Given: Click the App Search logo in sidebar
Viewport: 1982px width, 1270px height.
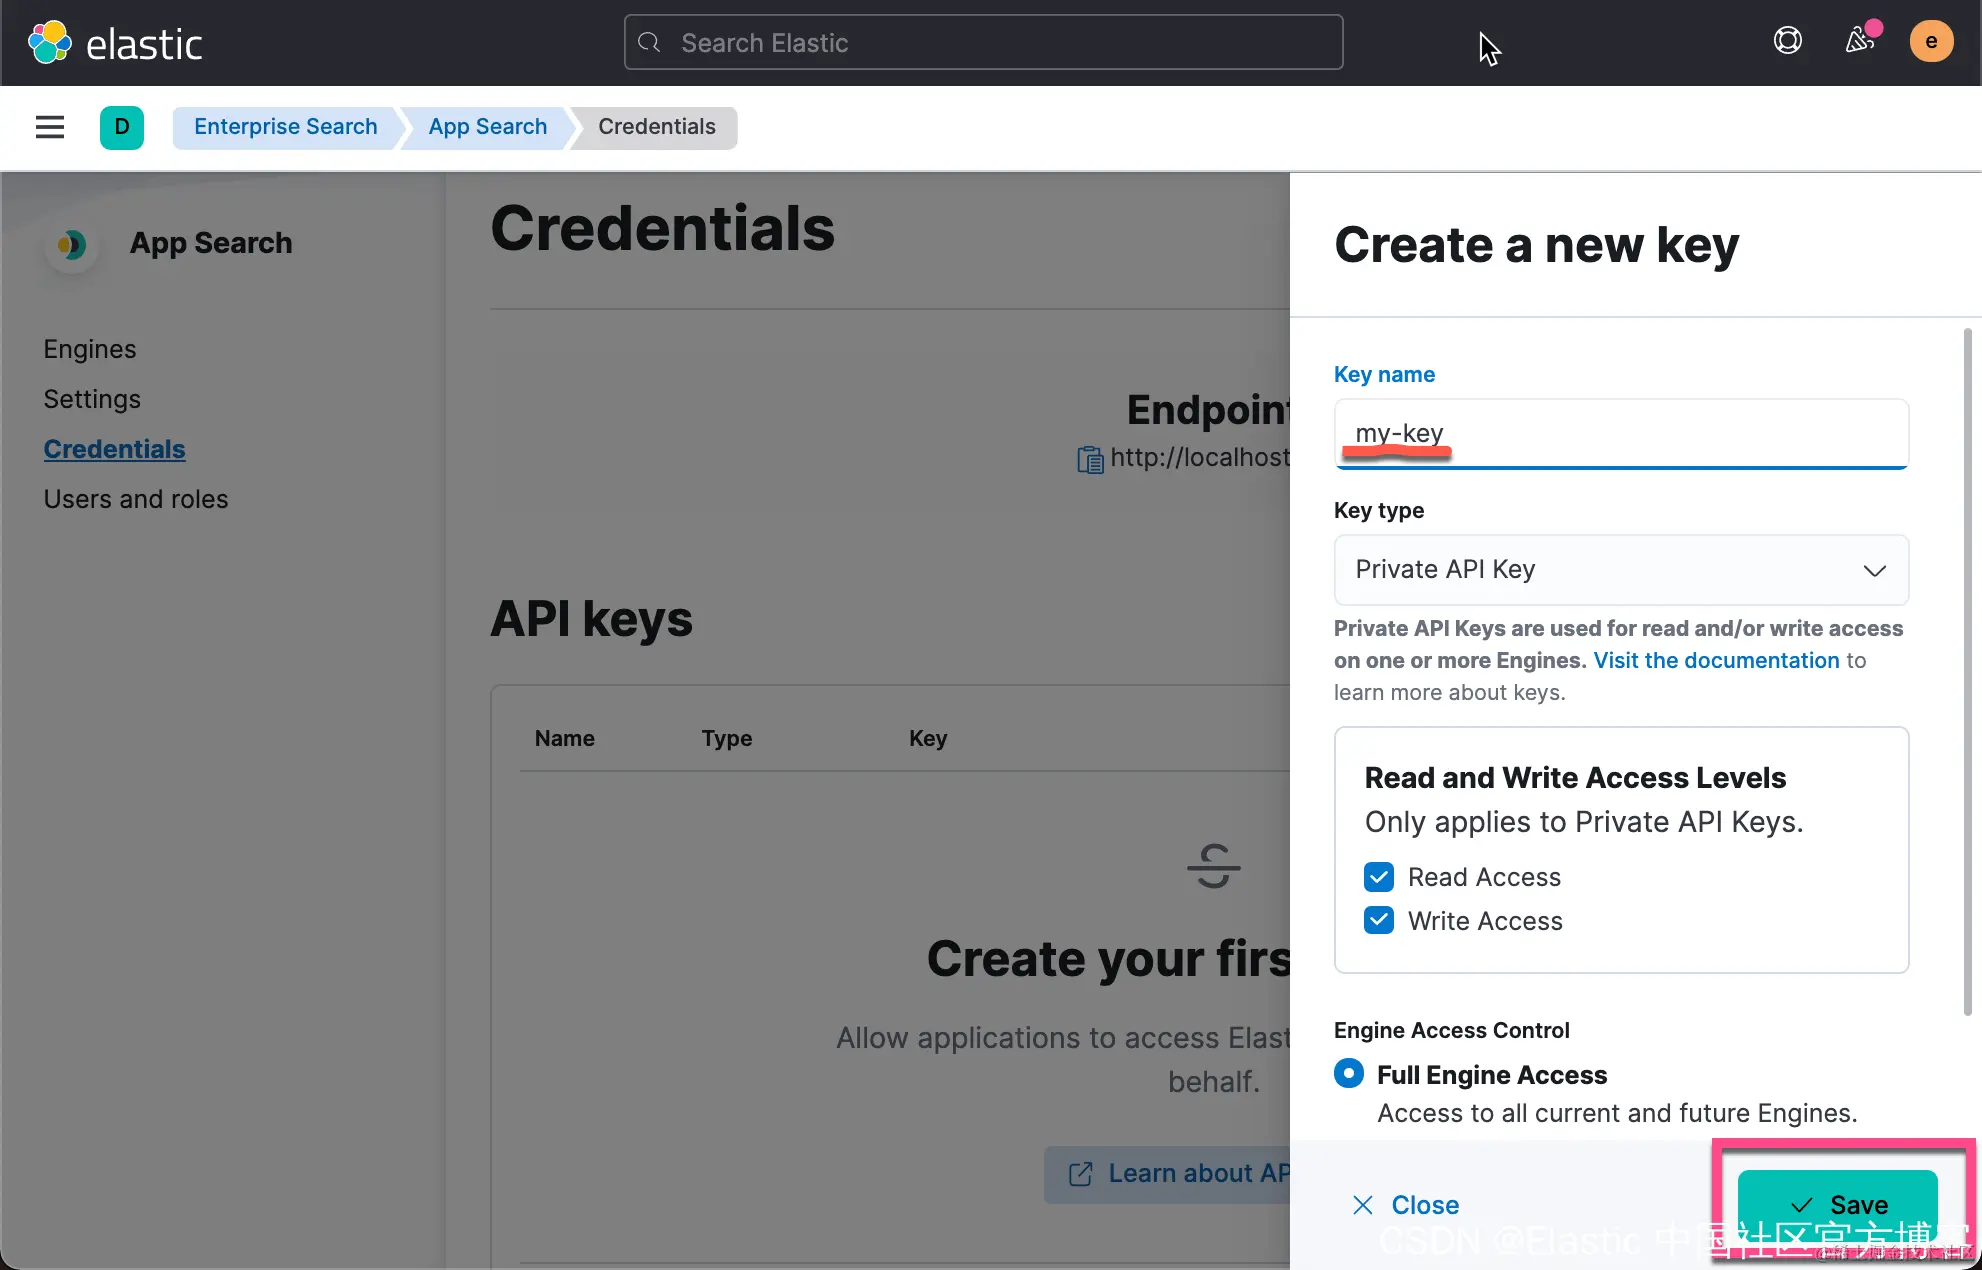Looking at the screenshot, I should 71,244.
